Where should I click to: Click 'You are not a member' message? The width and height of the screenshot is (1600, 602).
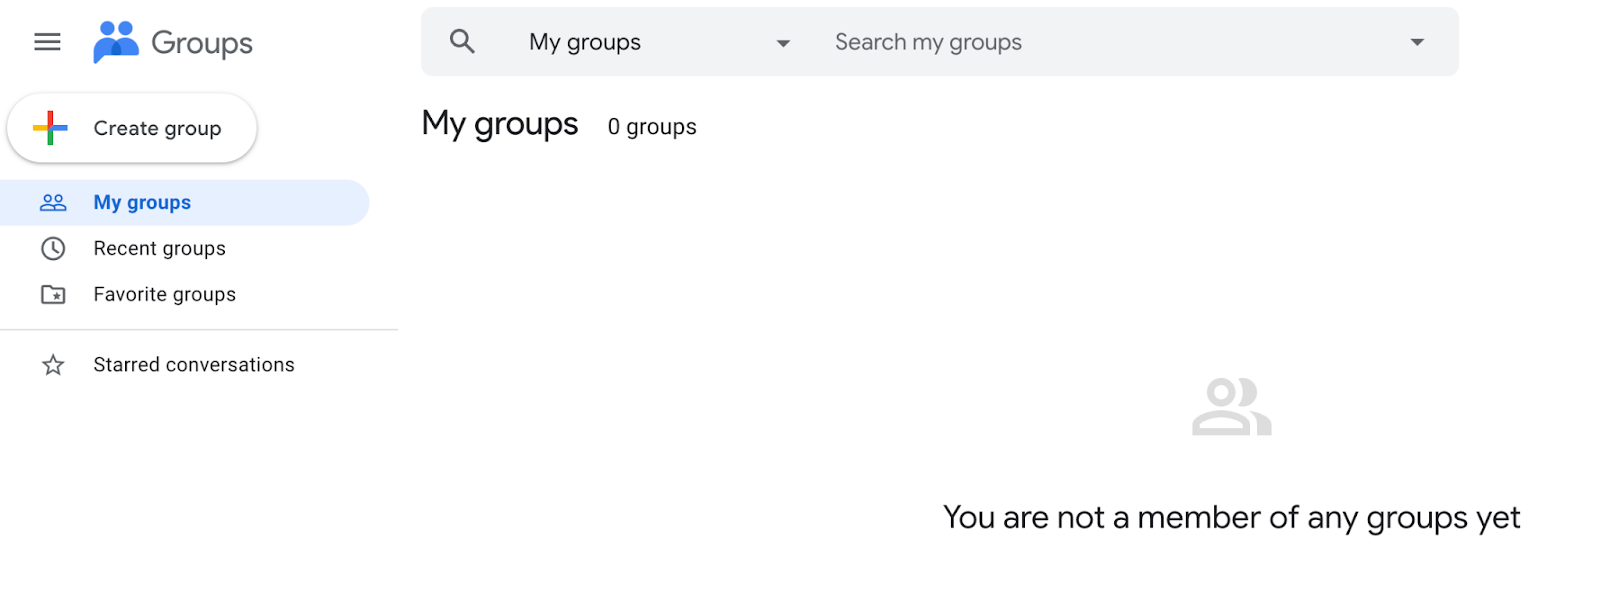(x=1231, y=518)
